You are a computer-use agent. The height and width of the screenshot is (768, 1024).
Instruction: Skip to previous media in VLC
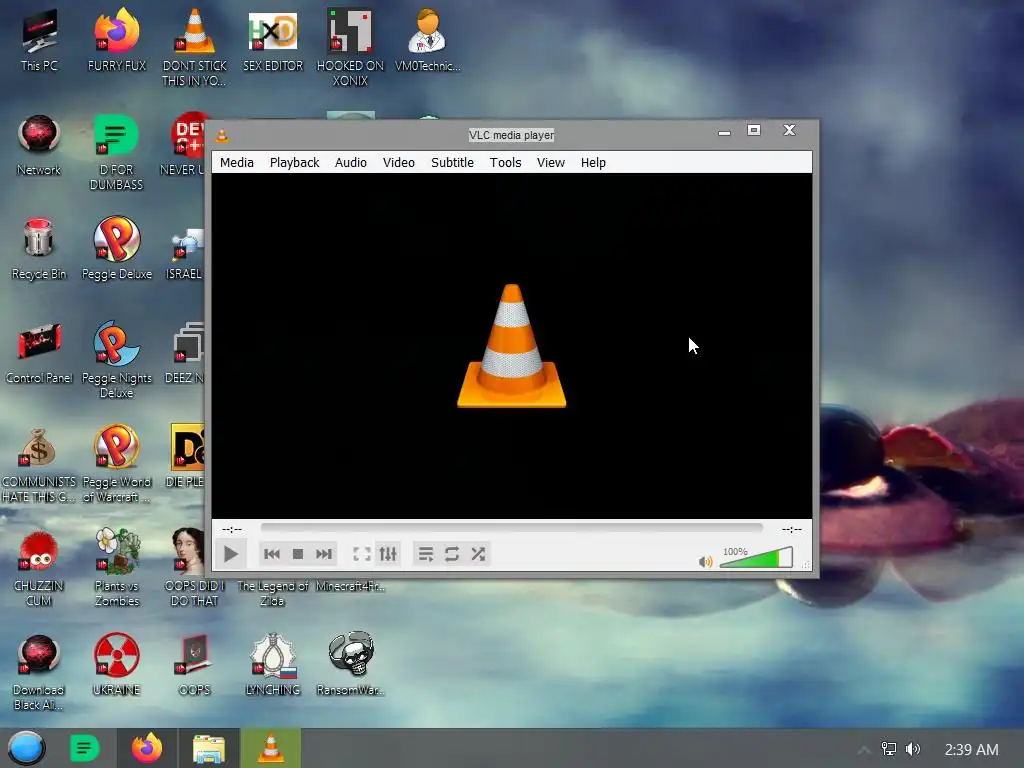(x=272, y=554)
